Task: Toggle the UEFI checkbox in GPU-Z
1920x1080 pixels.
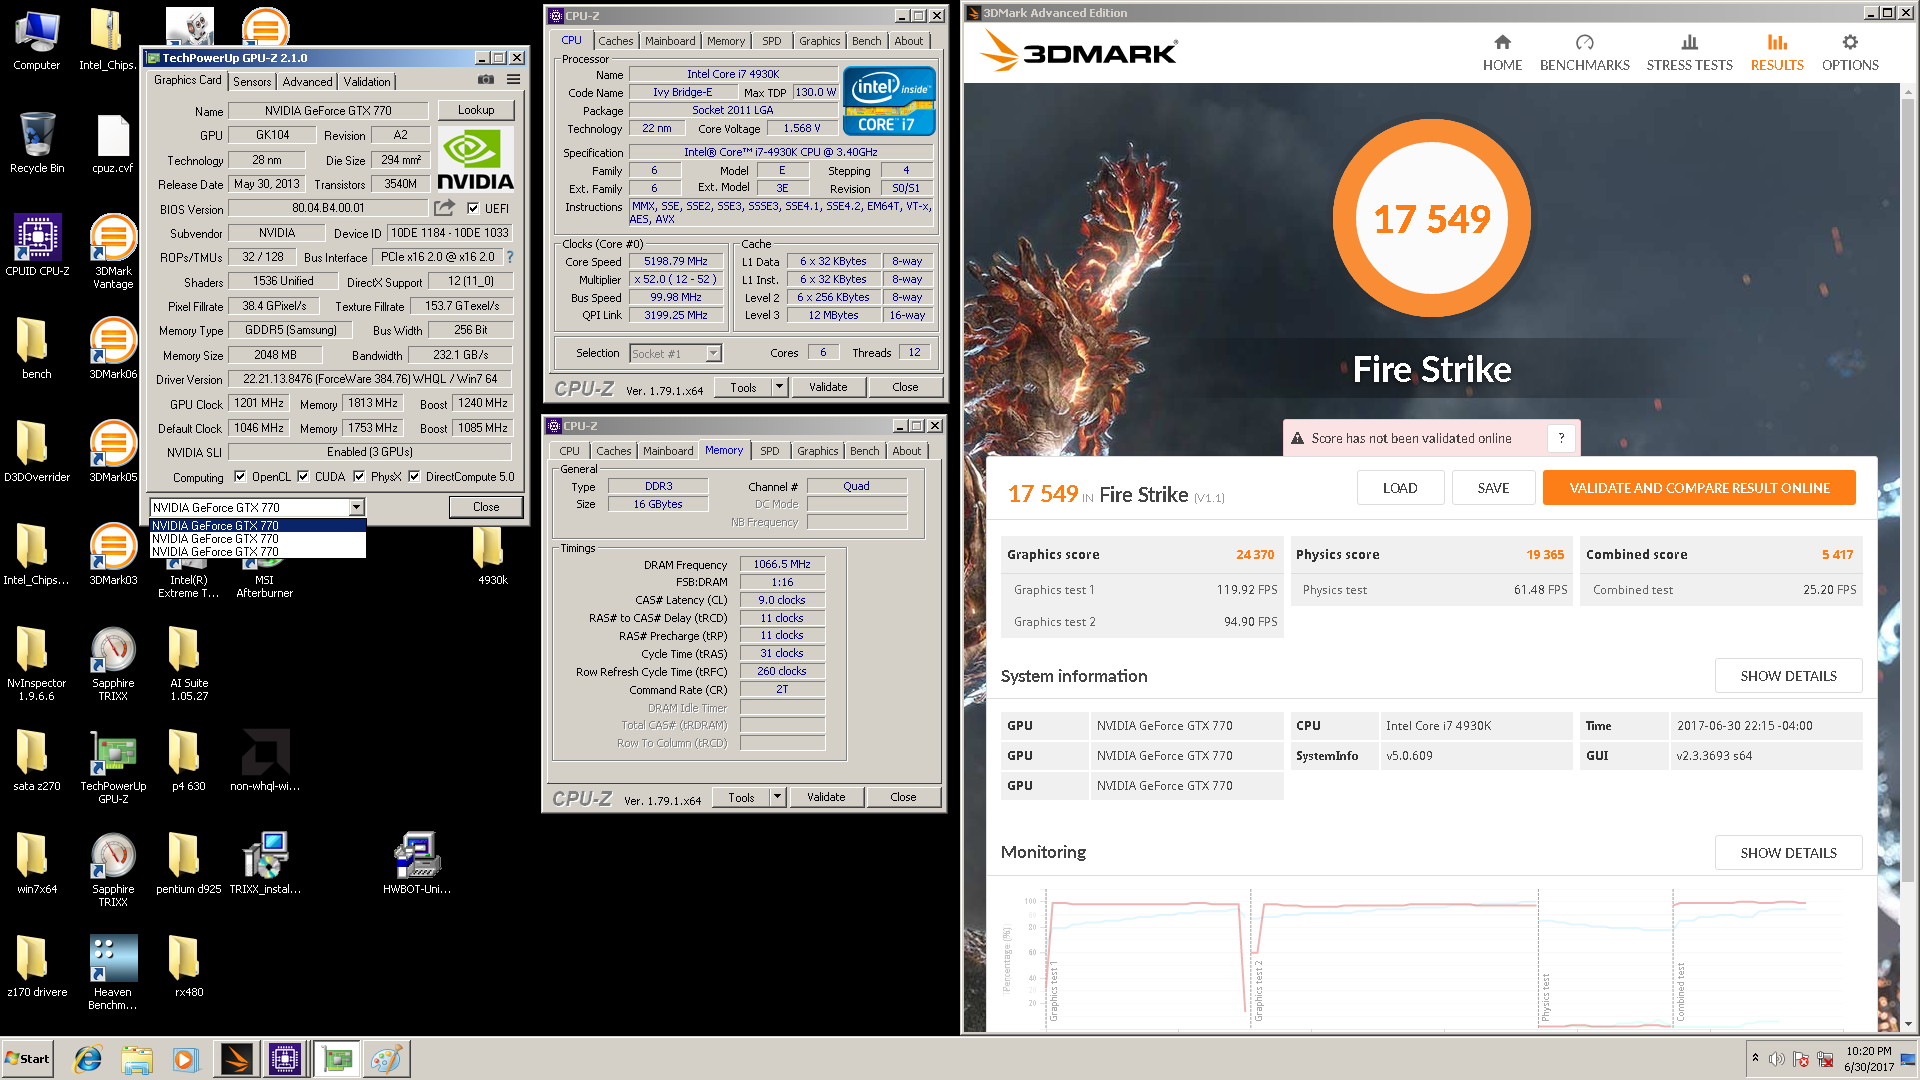Action: click(473, 208)
